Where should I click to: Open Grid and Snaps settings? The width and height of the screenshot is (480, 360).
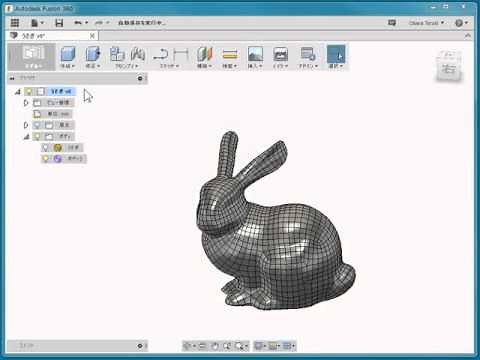(273, 346)
